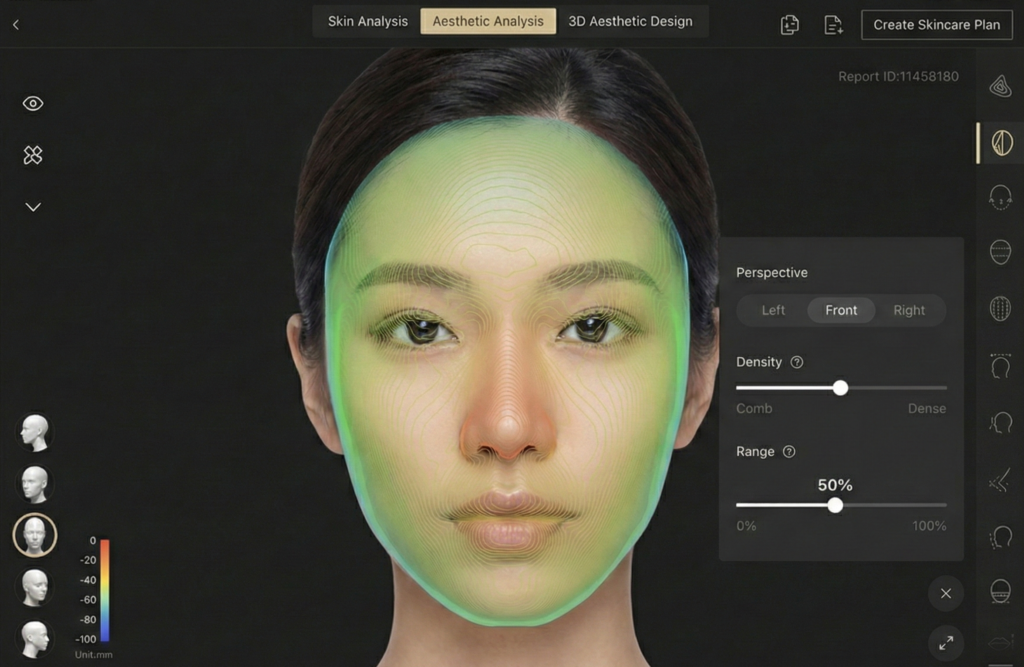Toggle the eye visibility icon
The width and height of the screenshot is (1024, 667).
(x=33, y=104)
